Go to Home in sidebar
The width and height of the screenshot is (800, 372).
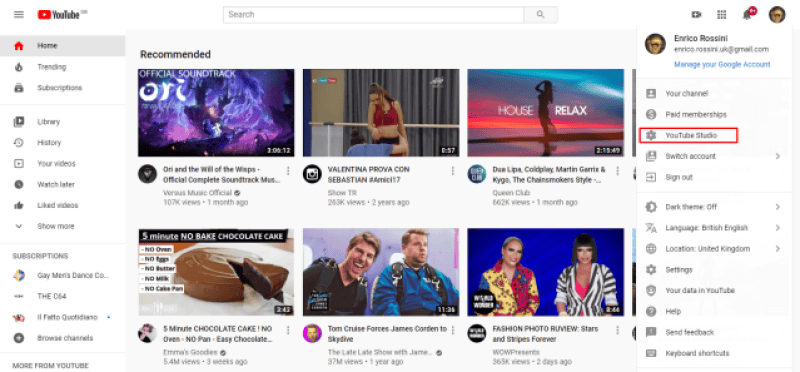[x=63, y=46]
